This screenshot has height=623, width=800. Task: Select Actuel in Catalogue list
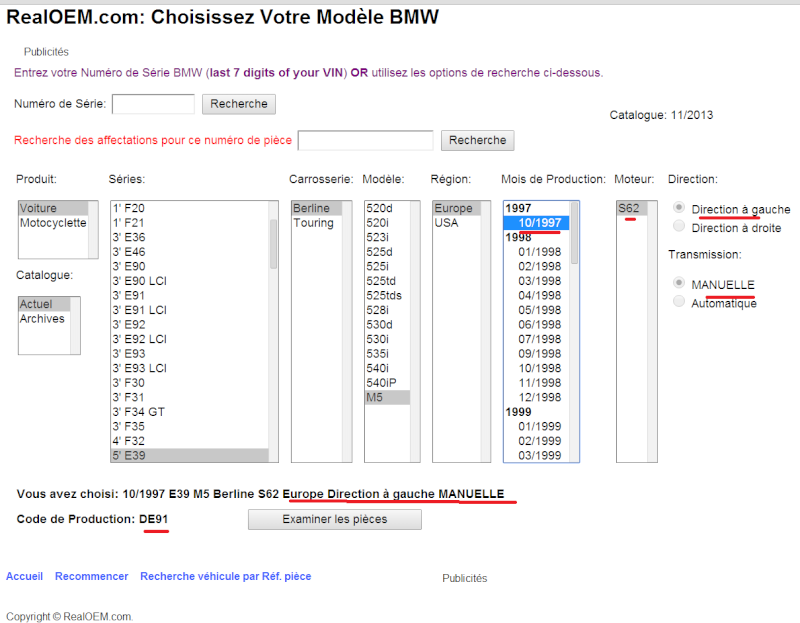click(x=44, y=304)
